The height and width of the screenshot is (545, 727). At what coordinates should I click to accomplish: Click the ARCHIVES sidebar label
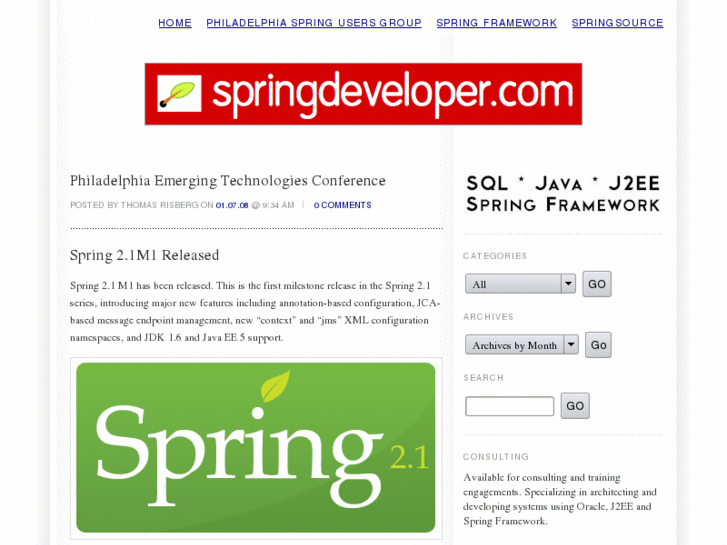(x=488, y=317)
